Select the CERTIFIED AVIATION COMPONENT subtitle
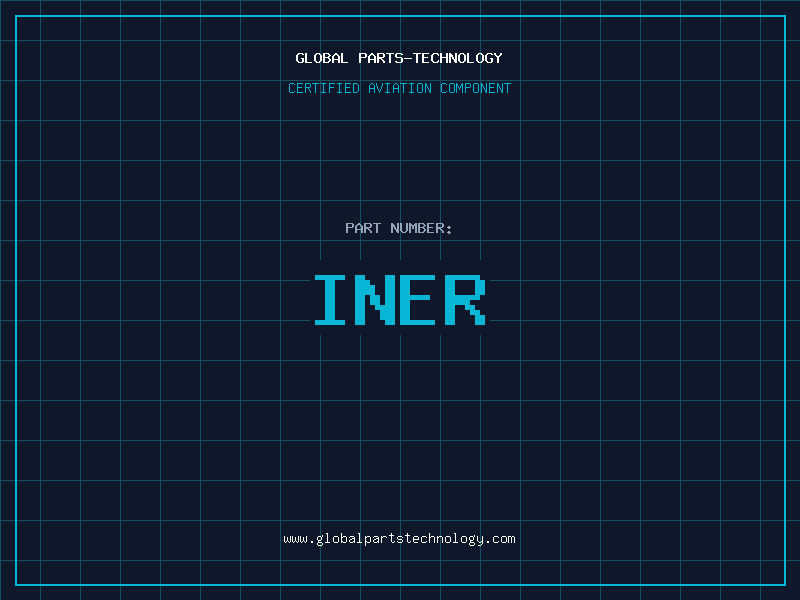Viewport: 800px width, 600px height. (x=399, y=88)
